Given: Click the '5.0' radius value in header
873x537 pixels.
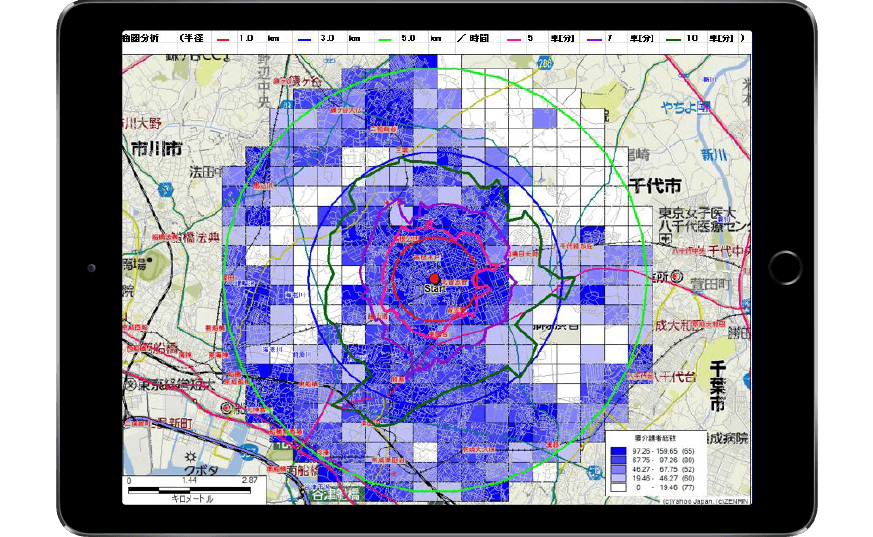Looking at the screenshot, I should pos(408,38).
